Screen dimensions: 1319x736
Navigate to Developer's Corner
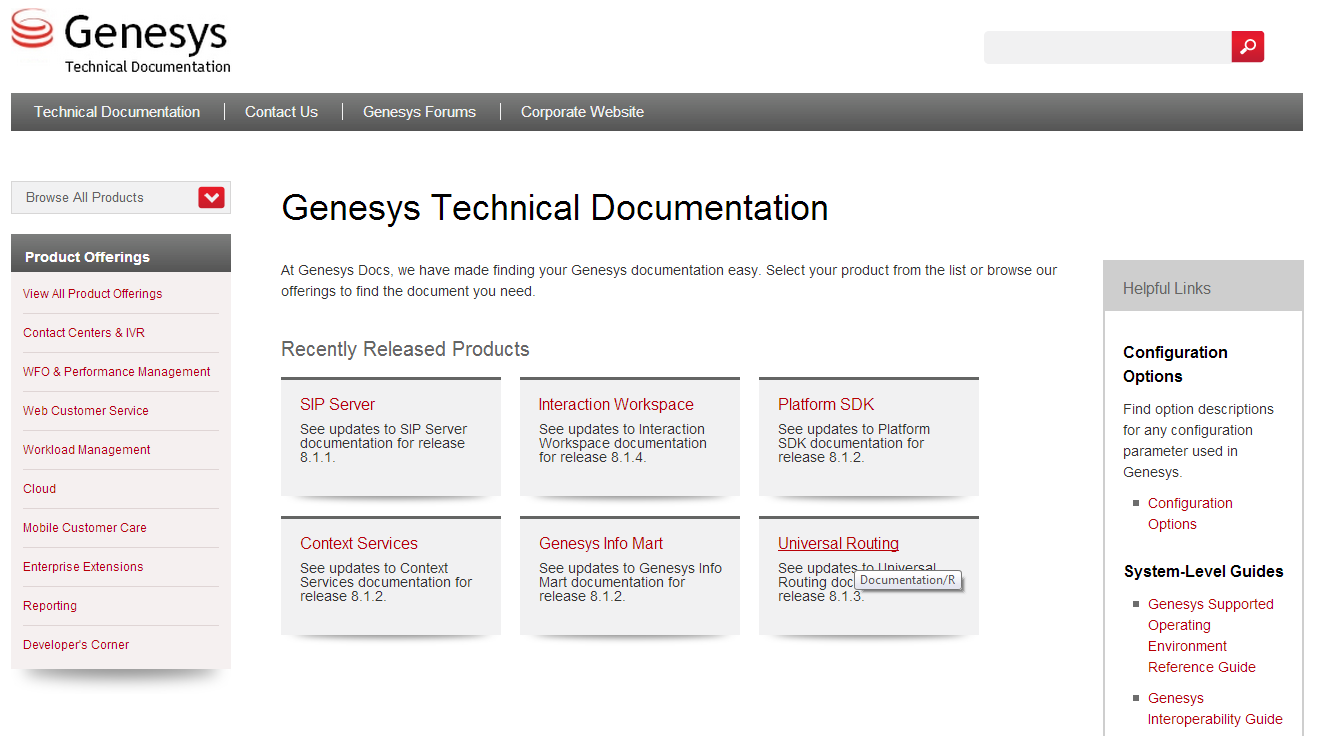[x=76, y=645]
